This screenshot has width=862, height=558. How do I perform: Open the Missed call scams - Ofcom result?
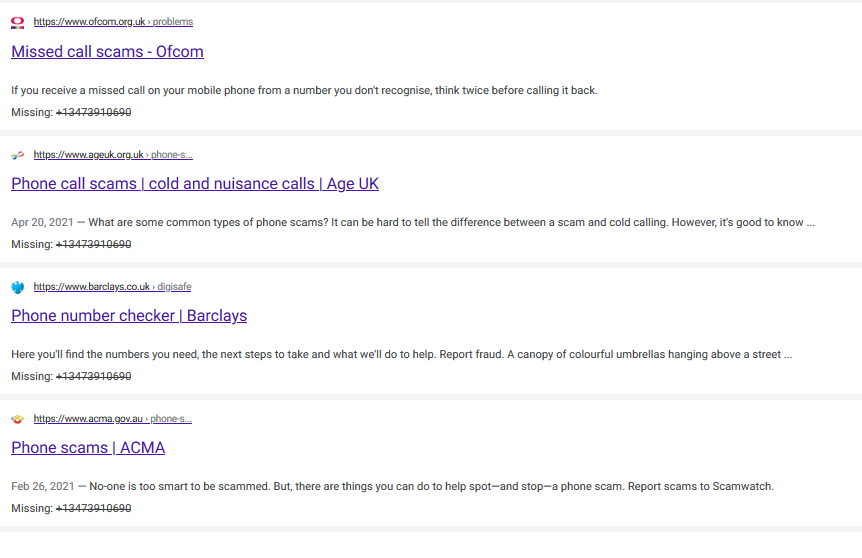click(x=107, y=52)
